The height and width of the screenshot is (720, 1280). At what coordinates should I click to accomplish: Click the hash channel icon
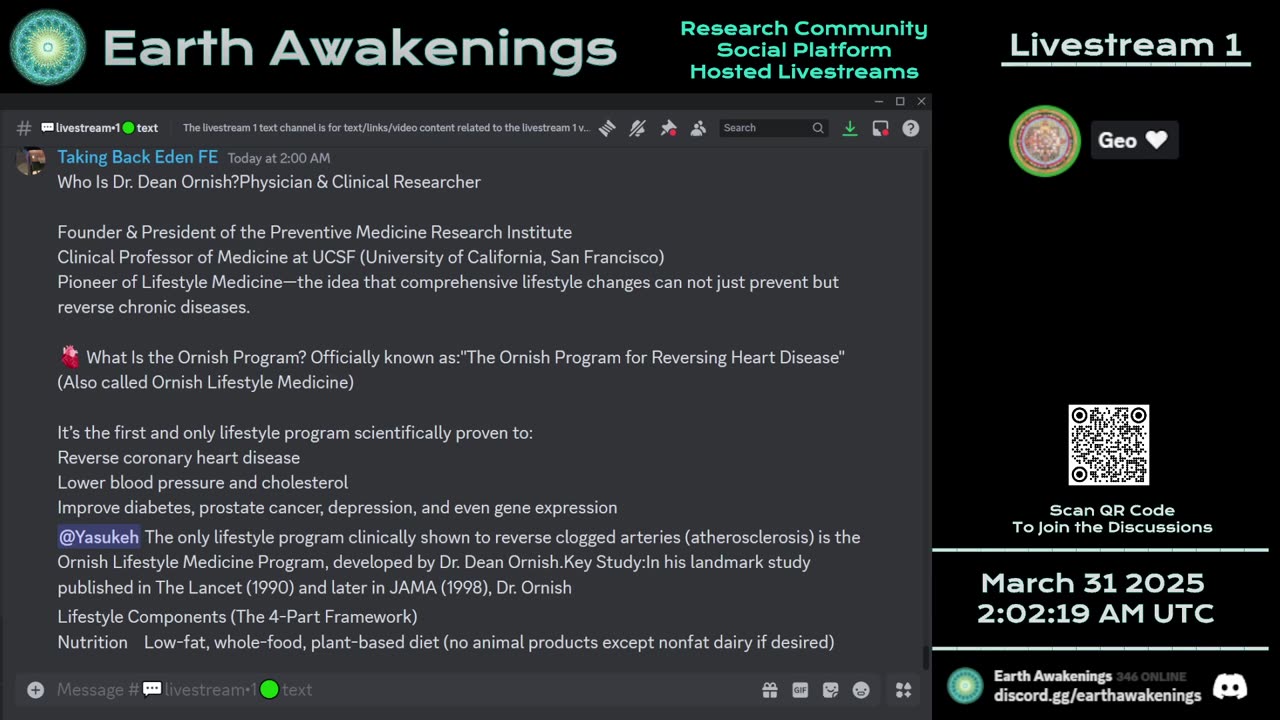pos(24,128)
